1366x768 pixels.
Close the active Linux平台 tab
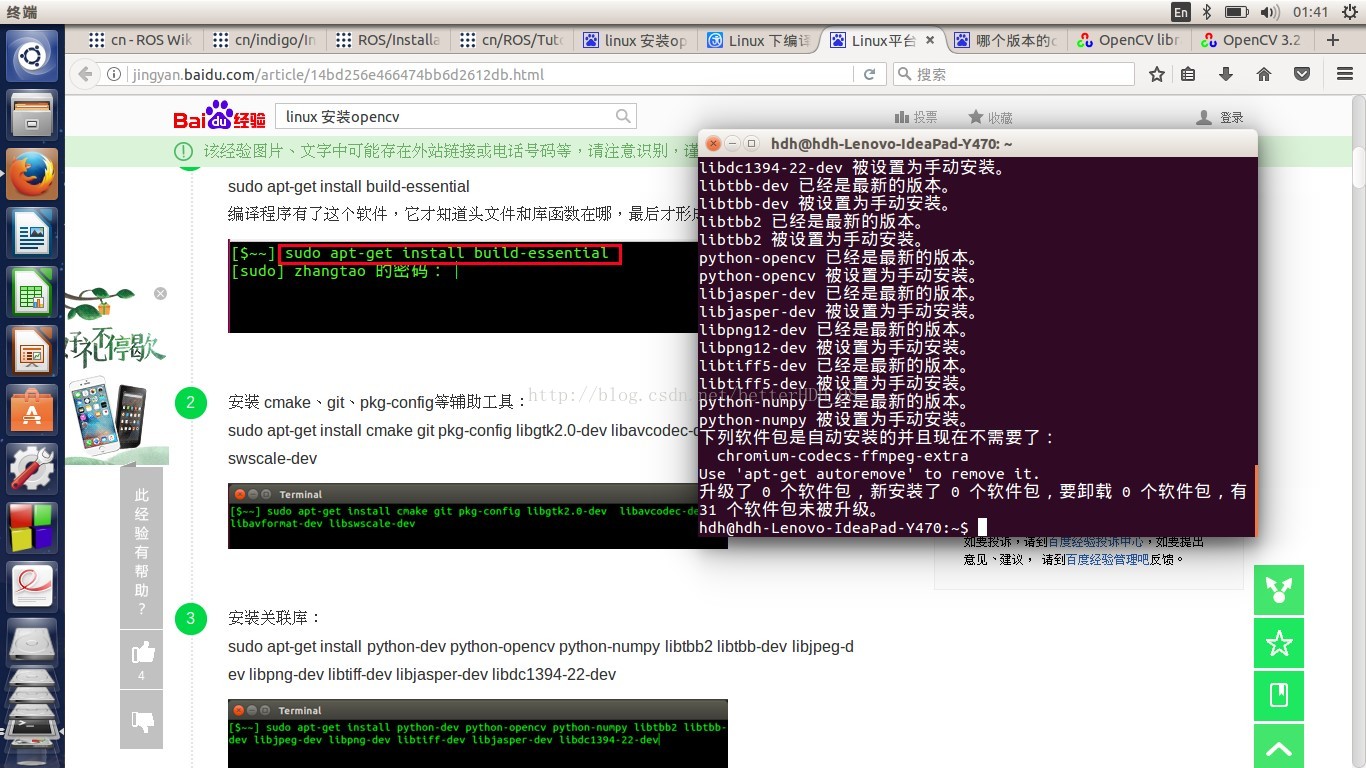click(930, 40)
